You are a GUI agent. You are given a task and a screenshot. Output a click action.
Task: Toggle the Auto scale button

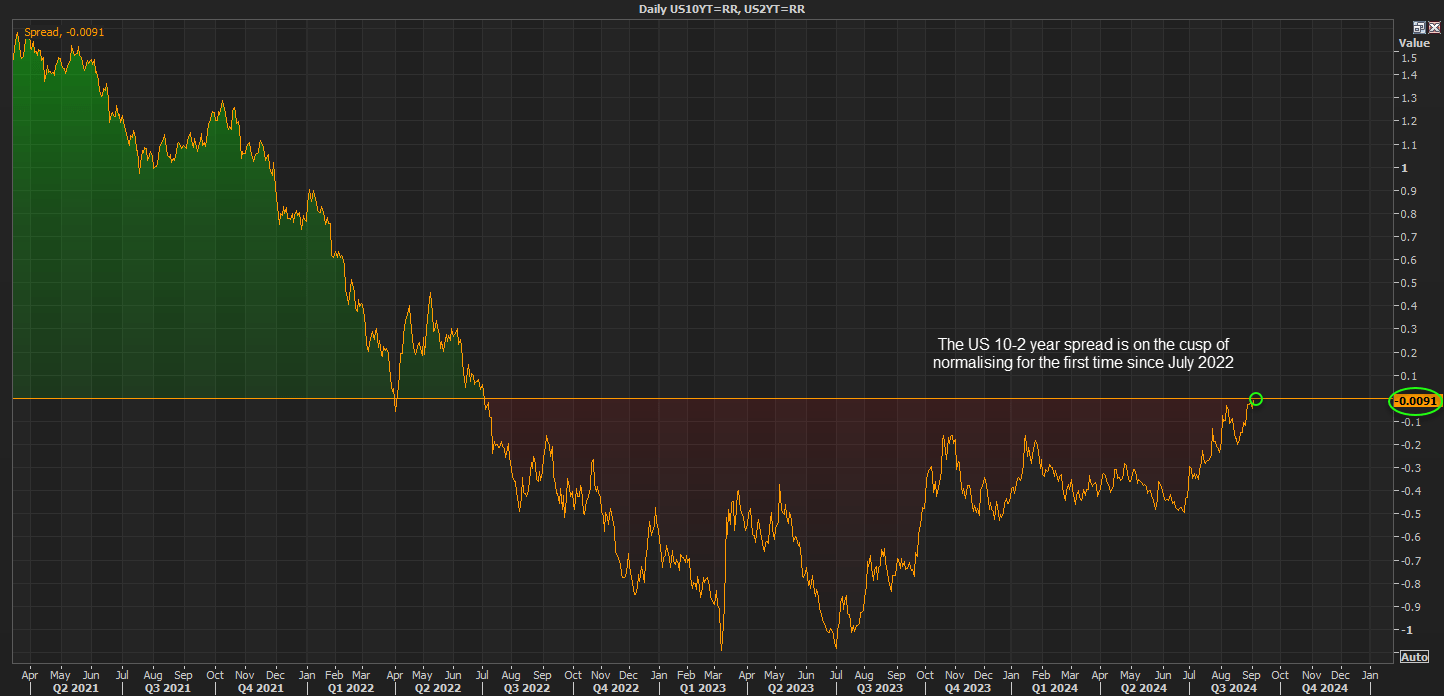[x=1414, y=656]
